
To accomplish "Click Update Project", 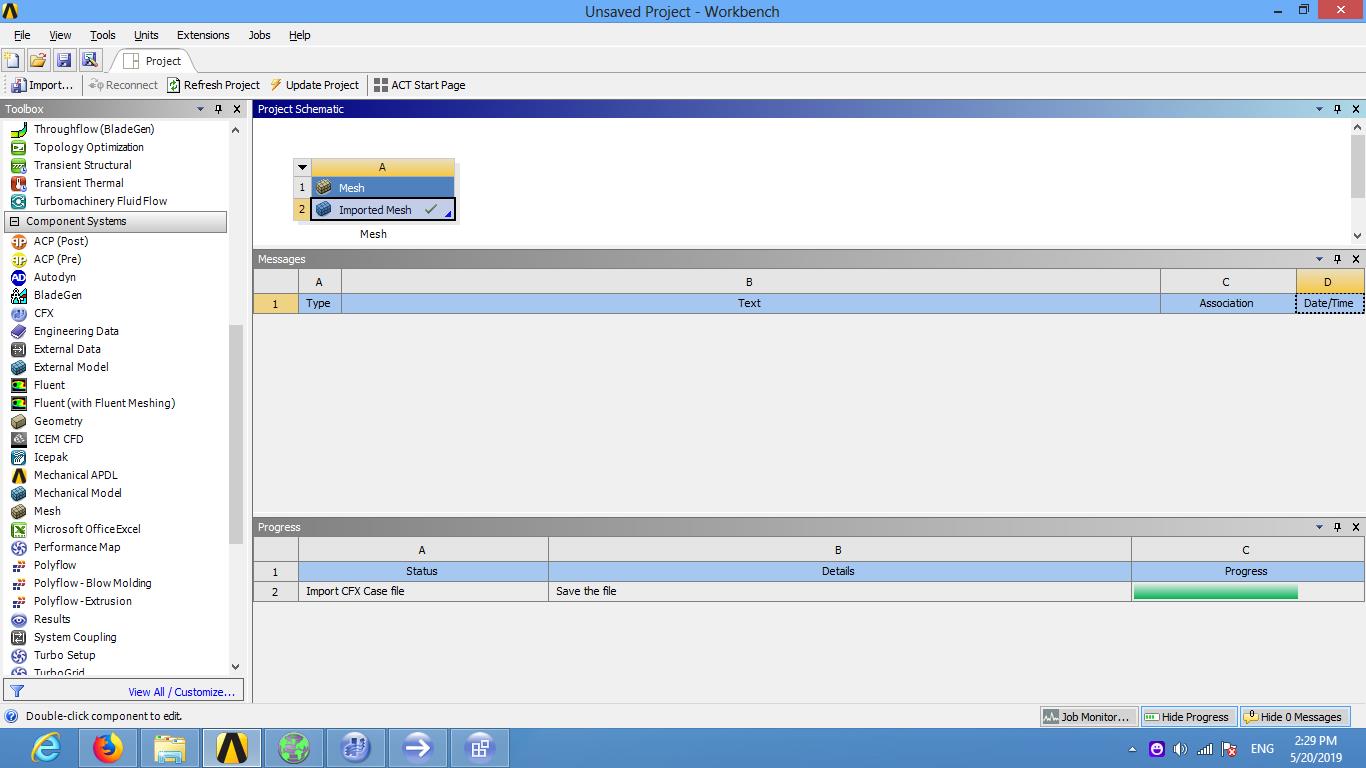I will coord(314,85).
